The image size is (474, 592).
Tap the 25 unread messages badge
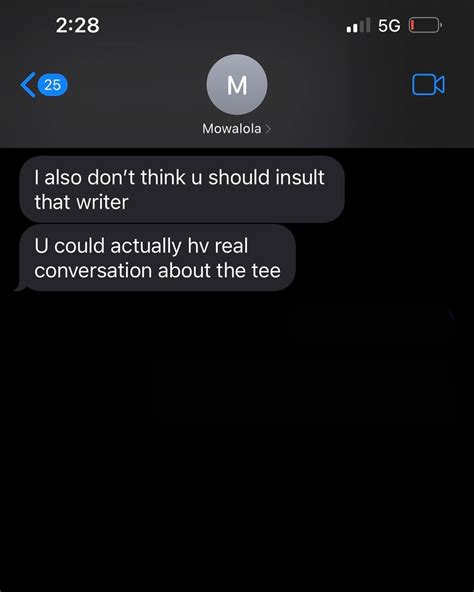pyautogui.click(x=53, y=85)
